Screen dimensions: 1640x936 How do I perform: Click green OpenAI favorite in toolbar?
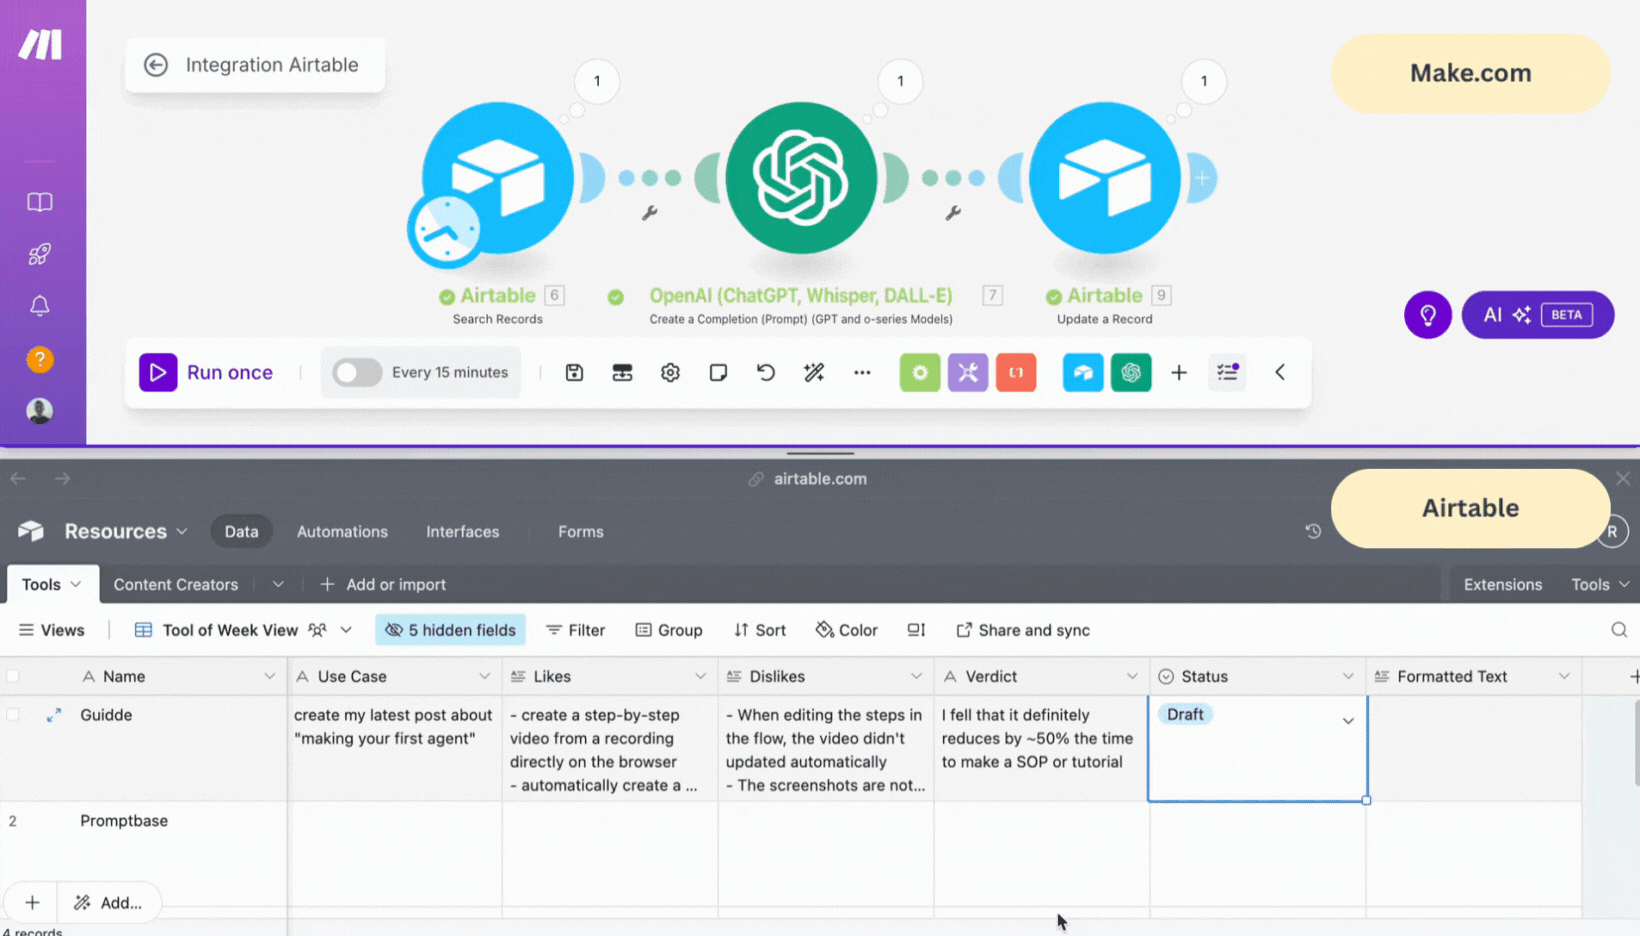[x=1131, y=373]
